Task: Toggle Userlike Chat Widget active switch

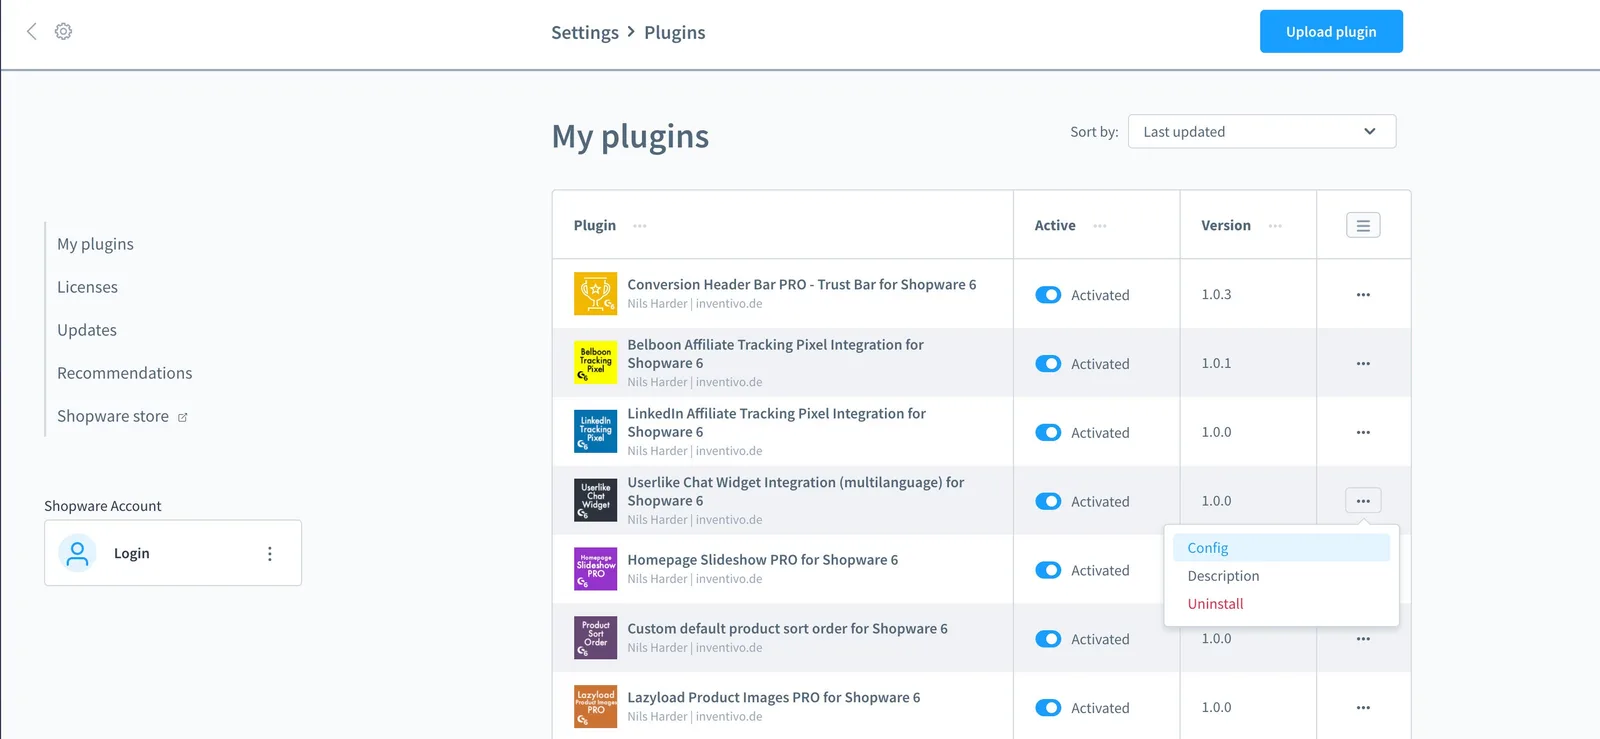Action: click(x=1048, y=501)
